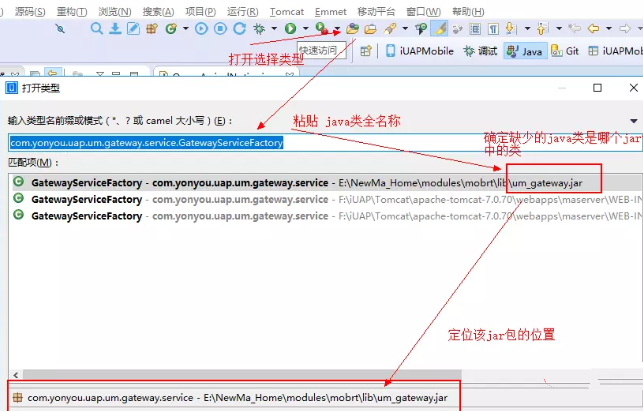Open back history dropdown arrow
The width and height of the screenshot is (643, 411).
click(x=609, y=28)
